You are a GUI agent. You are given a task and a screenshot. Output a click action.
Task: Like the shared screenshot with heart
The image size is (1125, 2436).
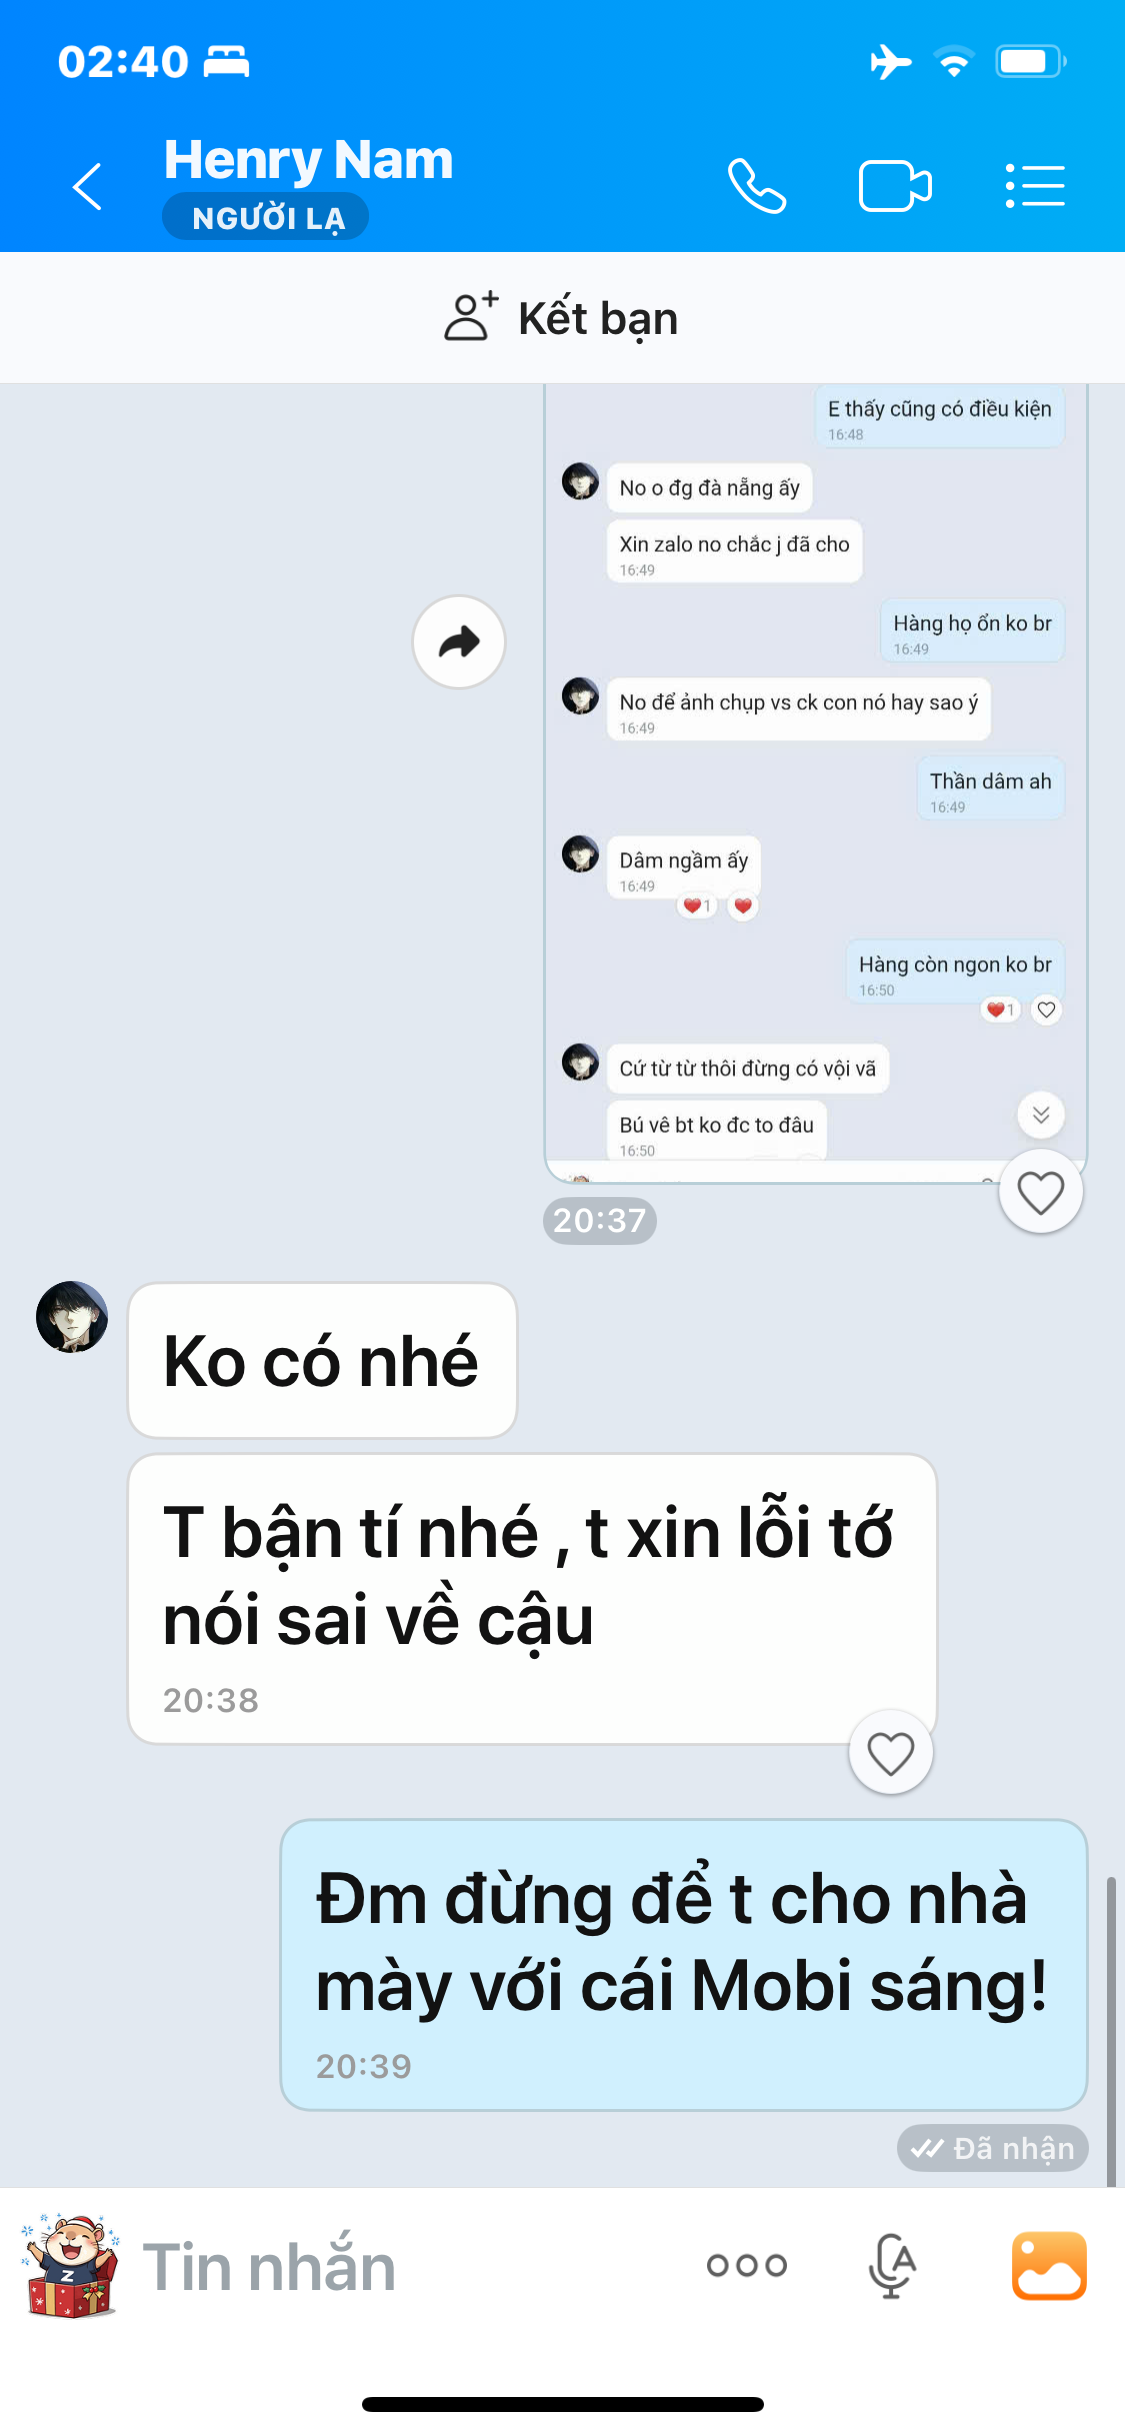pos(1040,1192)
